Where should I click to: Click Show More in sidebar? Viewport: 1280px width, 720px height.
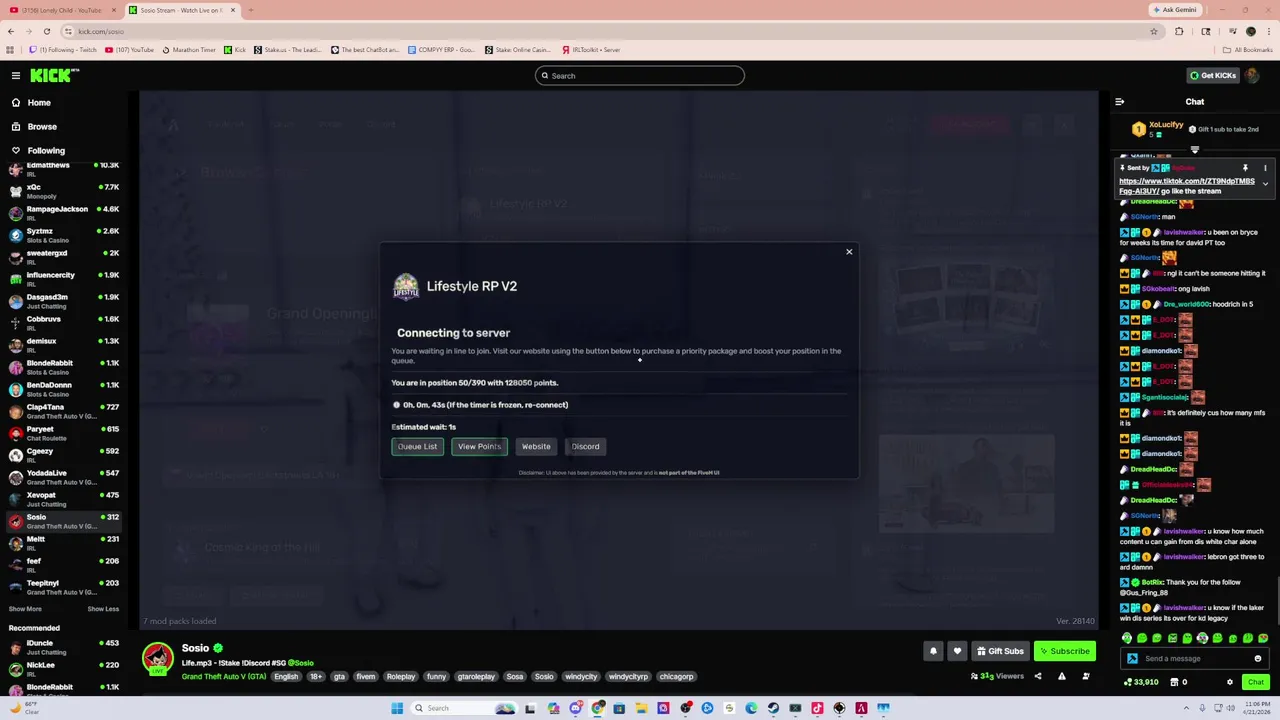pyautogui.click(x=25, y=609)
